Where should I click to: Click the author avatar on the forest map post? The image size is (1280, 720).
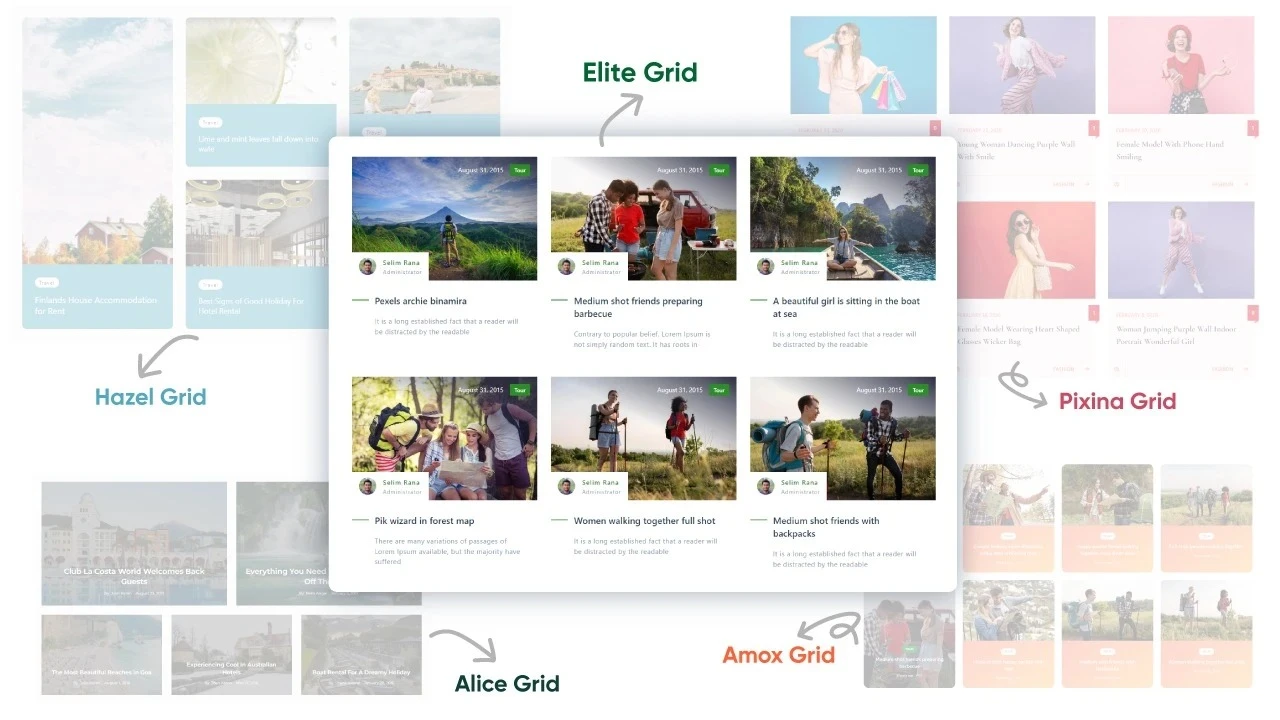[367, 486]
